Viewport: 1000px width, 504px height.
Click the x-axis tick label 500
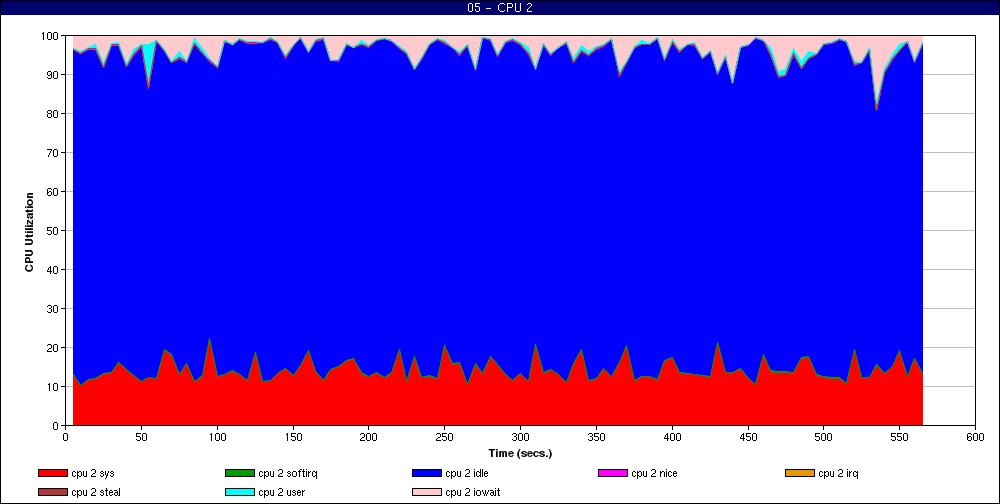pos(823,437)
